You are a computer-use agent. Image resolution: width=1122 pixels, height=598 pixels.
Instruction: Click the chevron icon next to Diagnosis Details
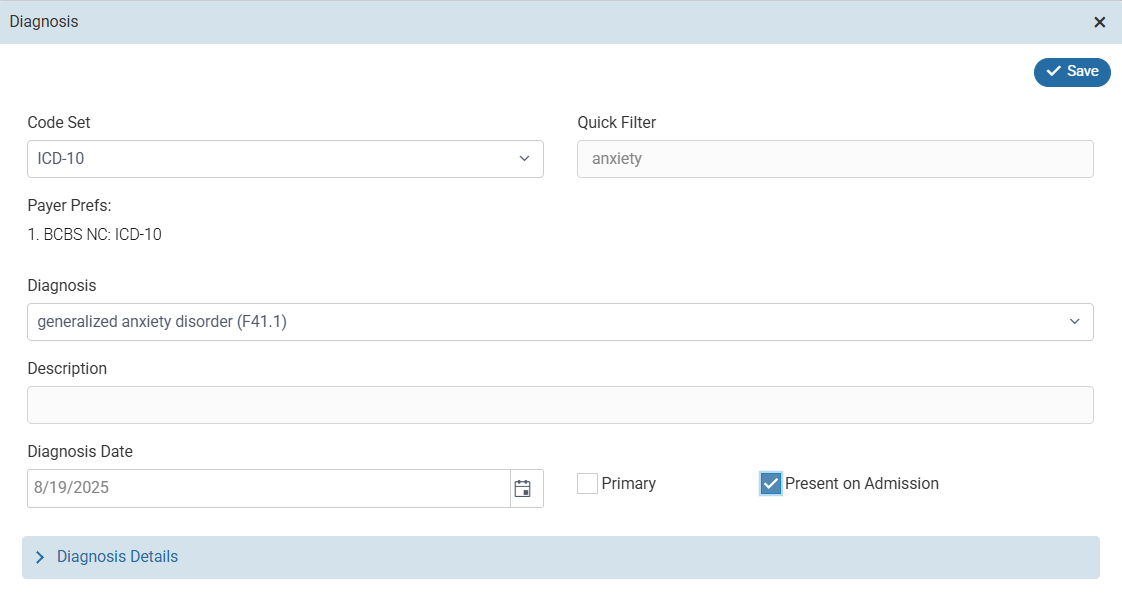40,557
